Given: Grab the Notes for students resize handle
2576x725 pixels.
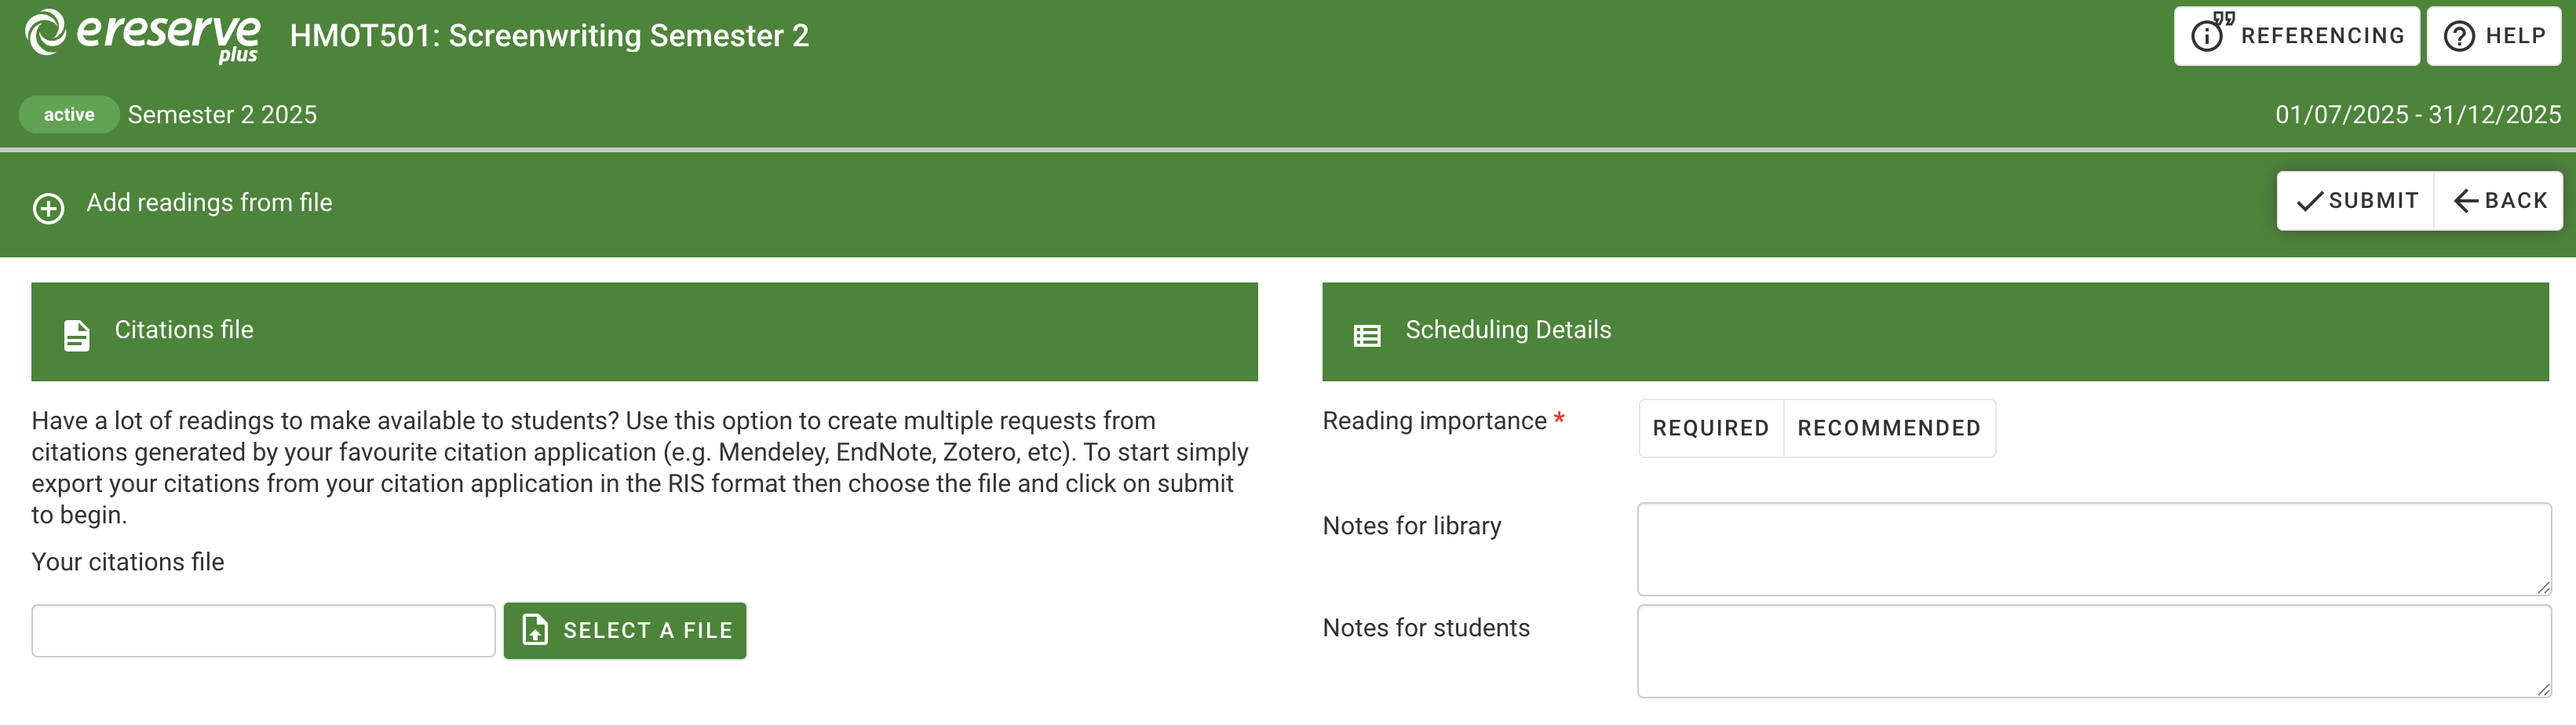Looking at the screenshot, I should point(2542,689).
